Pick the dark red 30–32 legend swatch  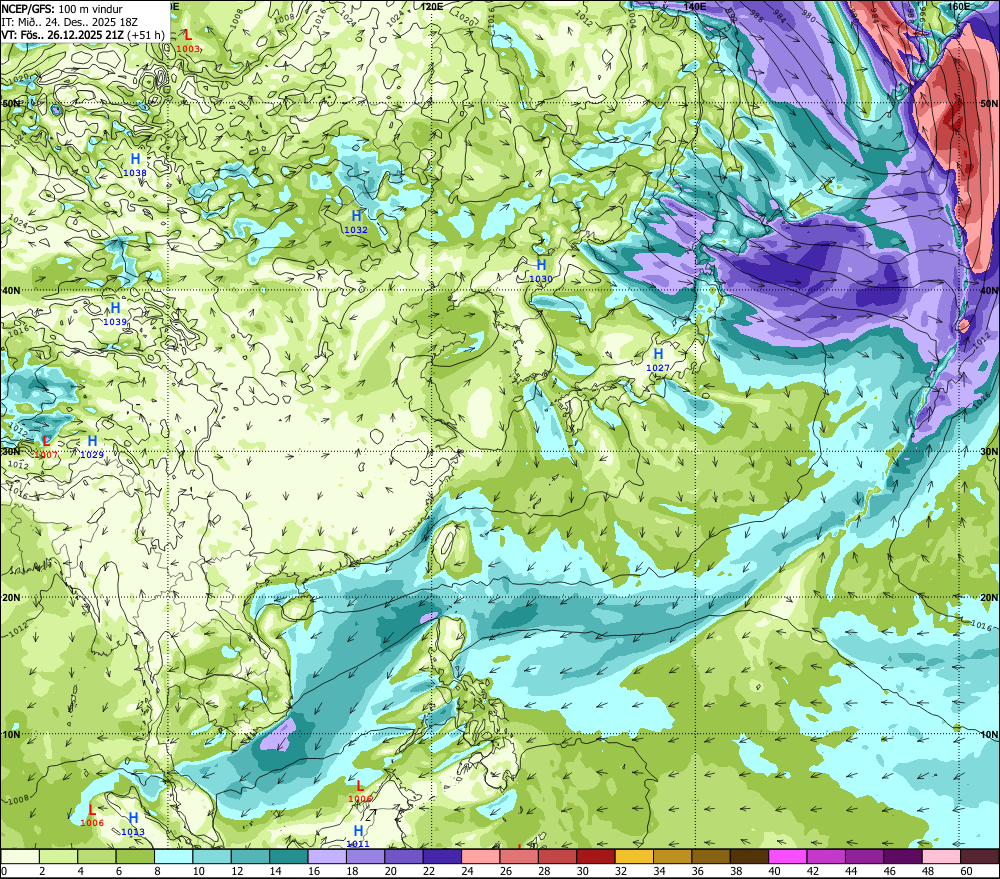click(596, 856)
